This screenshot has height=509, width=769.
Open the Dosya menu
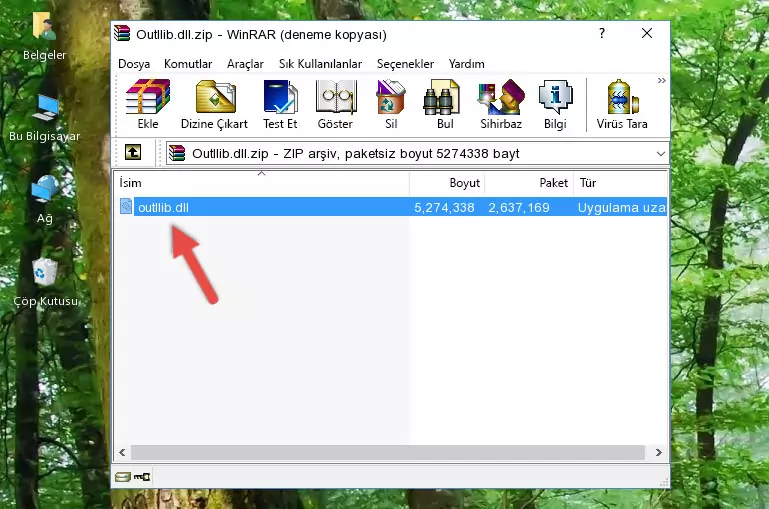coord(134,64)
